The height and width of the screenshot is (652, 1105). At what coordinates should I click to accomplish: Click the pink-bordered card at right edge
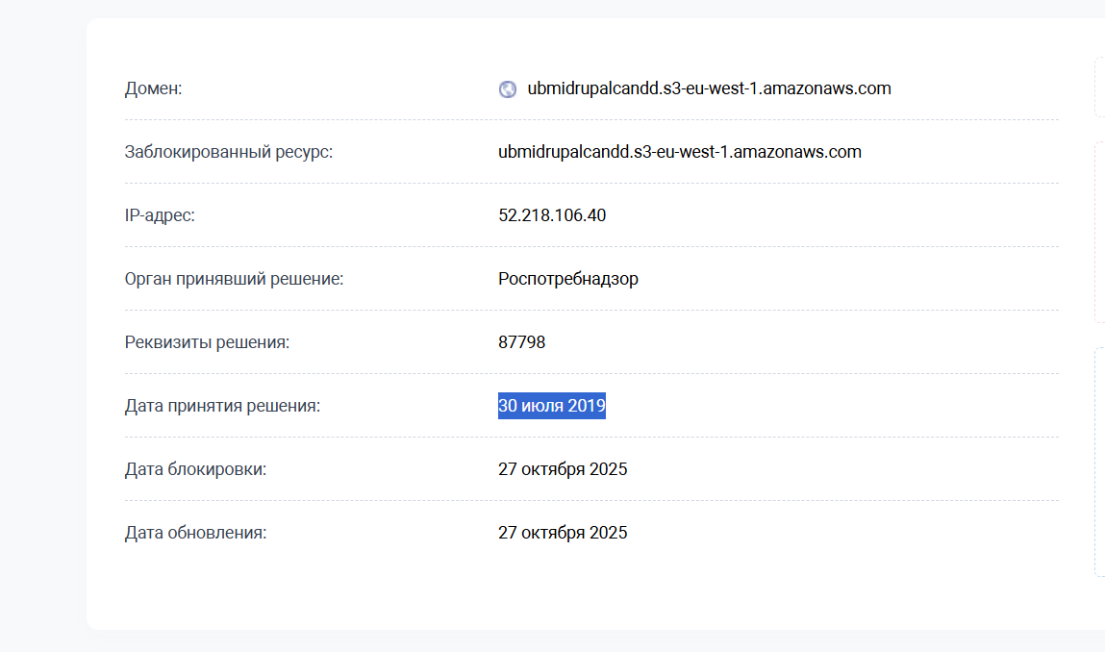click(1099, 232)
